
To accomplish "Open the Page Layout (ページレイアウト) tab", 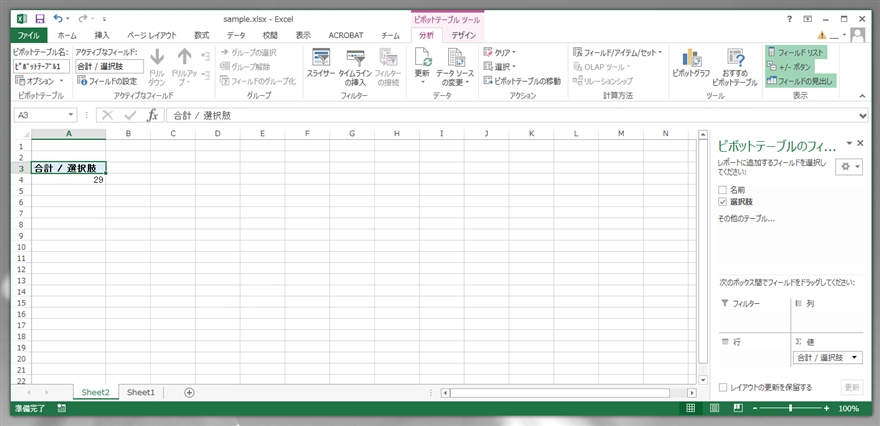I will pos(152,35).
